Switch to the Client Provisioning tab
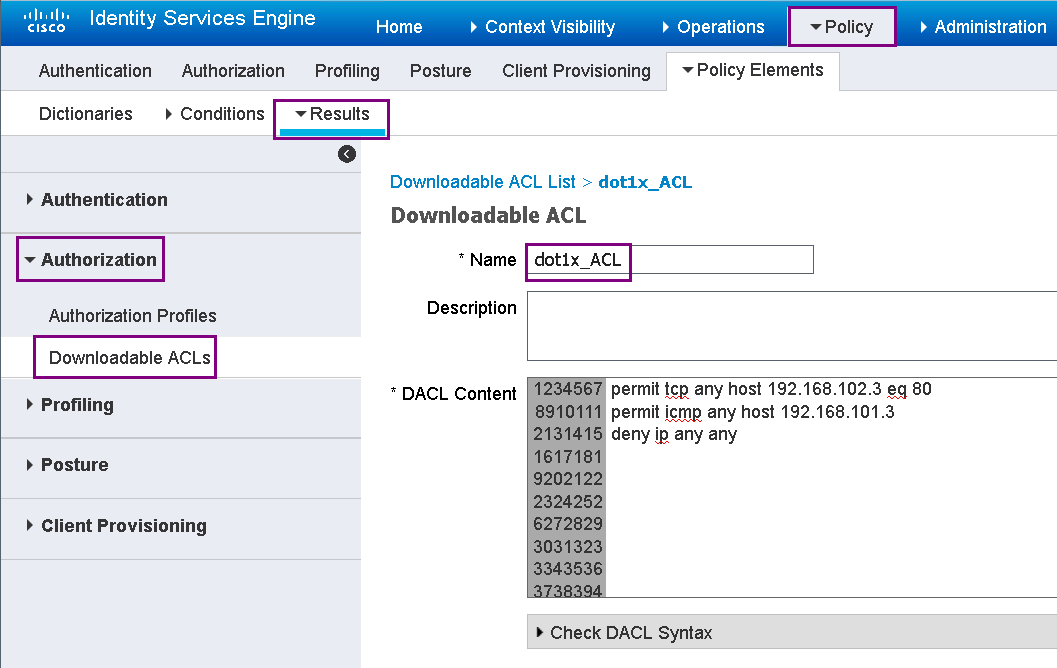Viewport: 1057px width, 668px height. [576, 70]
